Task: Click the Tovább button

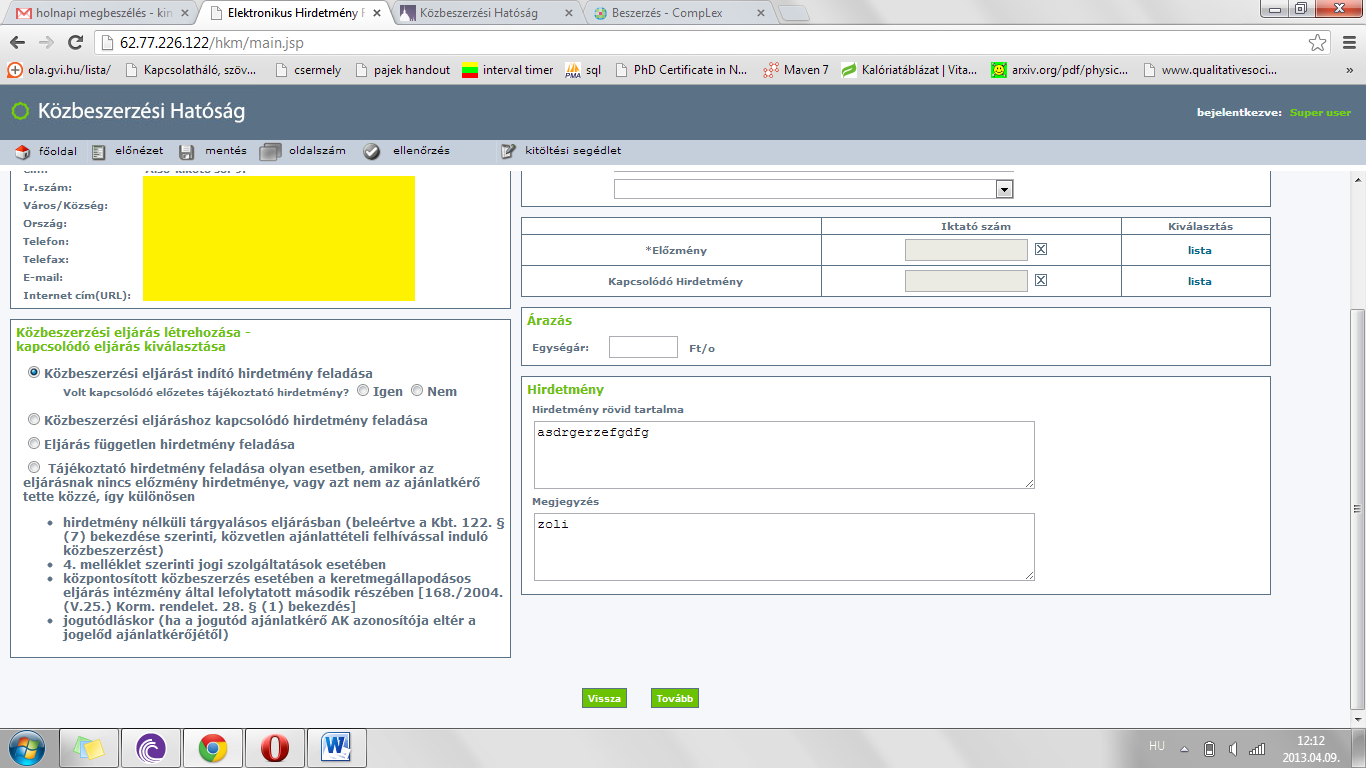Action: pyautogui.click(x=675, y=698)
